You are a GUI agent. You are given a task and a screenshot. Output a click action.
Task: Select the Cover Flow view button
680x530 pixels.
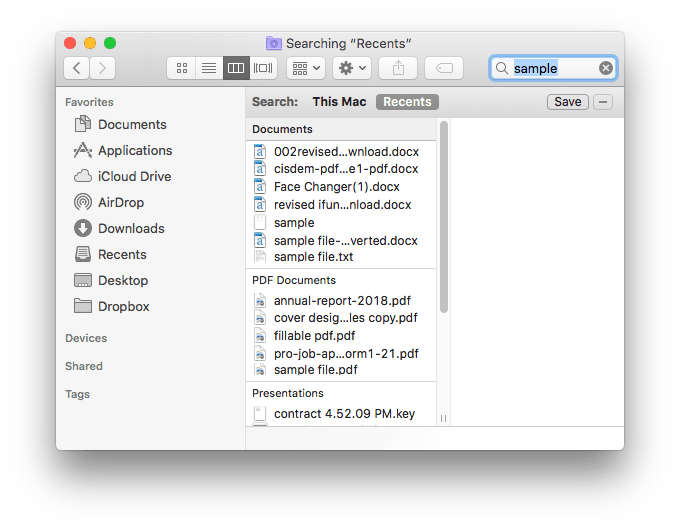point(264,68)
